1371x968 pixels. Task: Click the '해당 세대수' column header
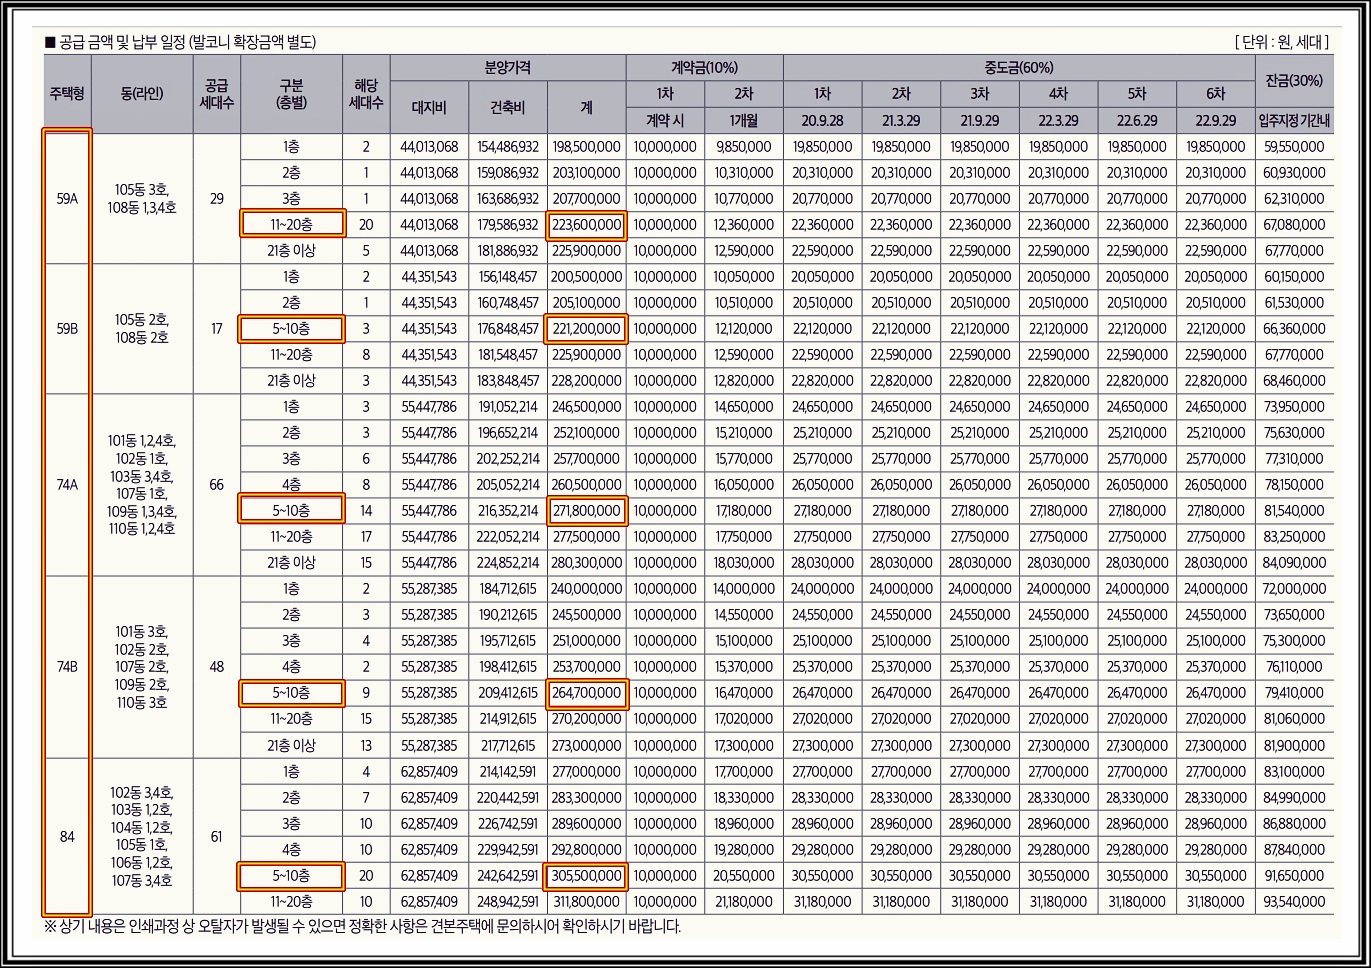tap(366, 94)
